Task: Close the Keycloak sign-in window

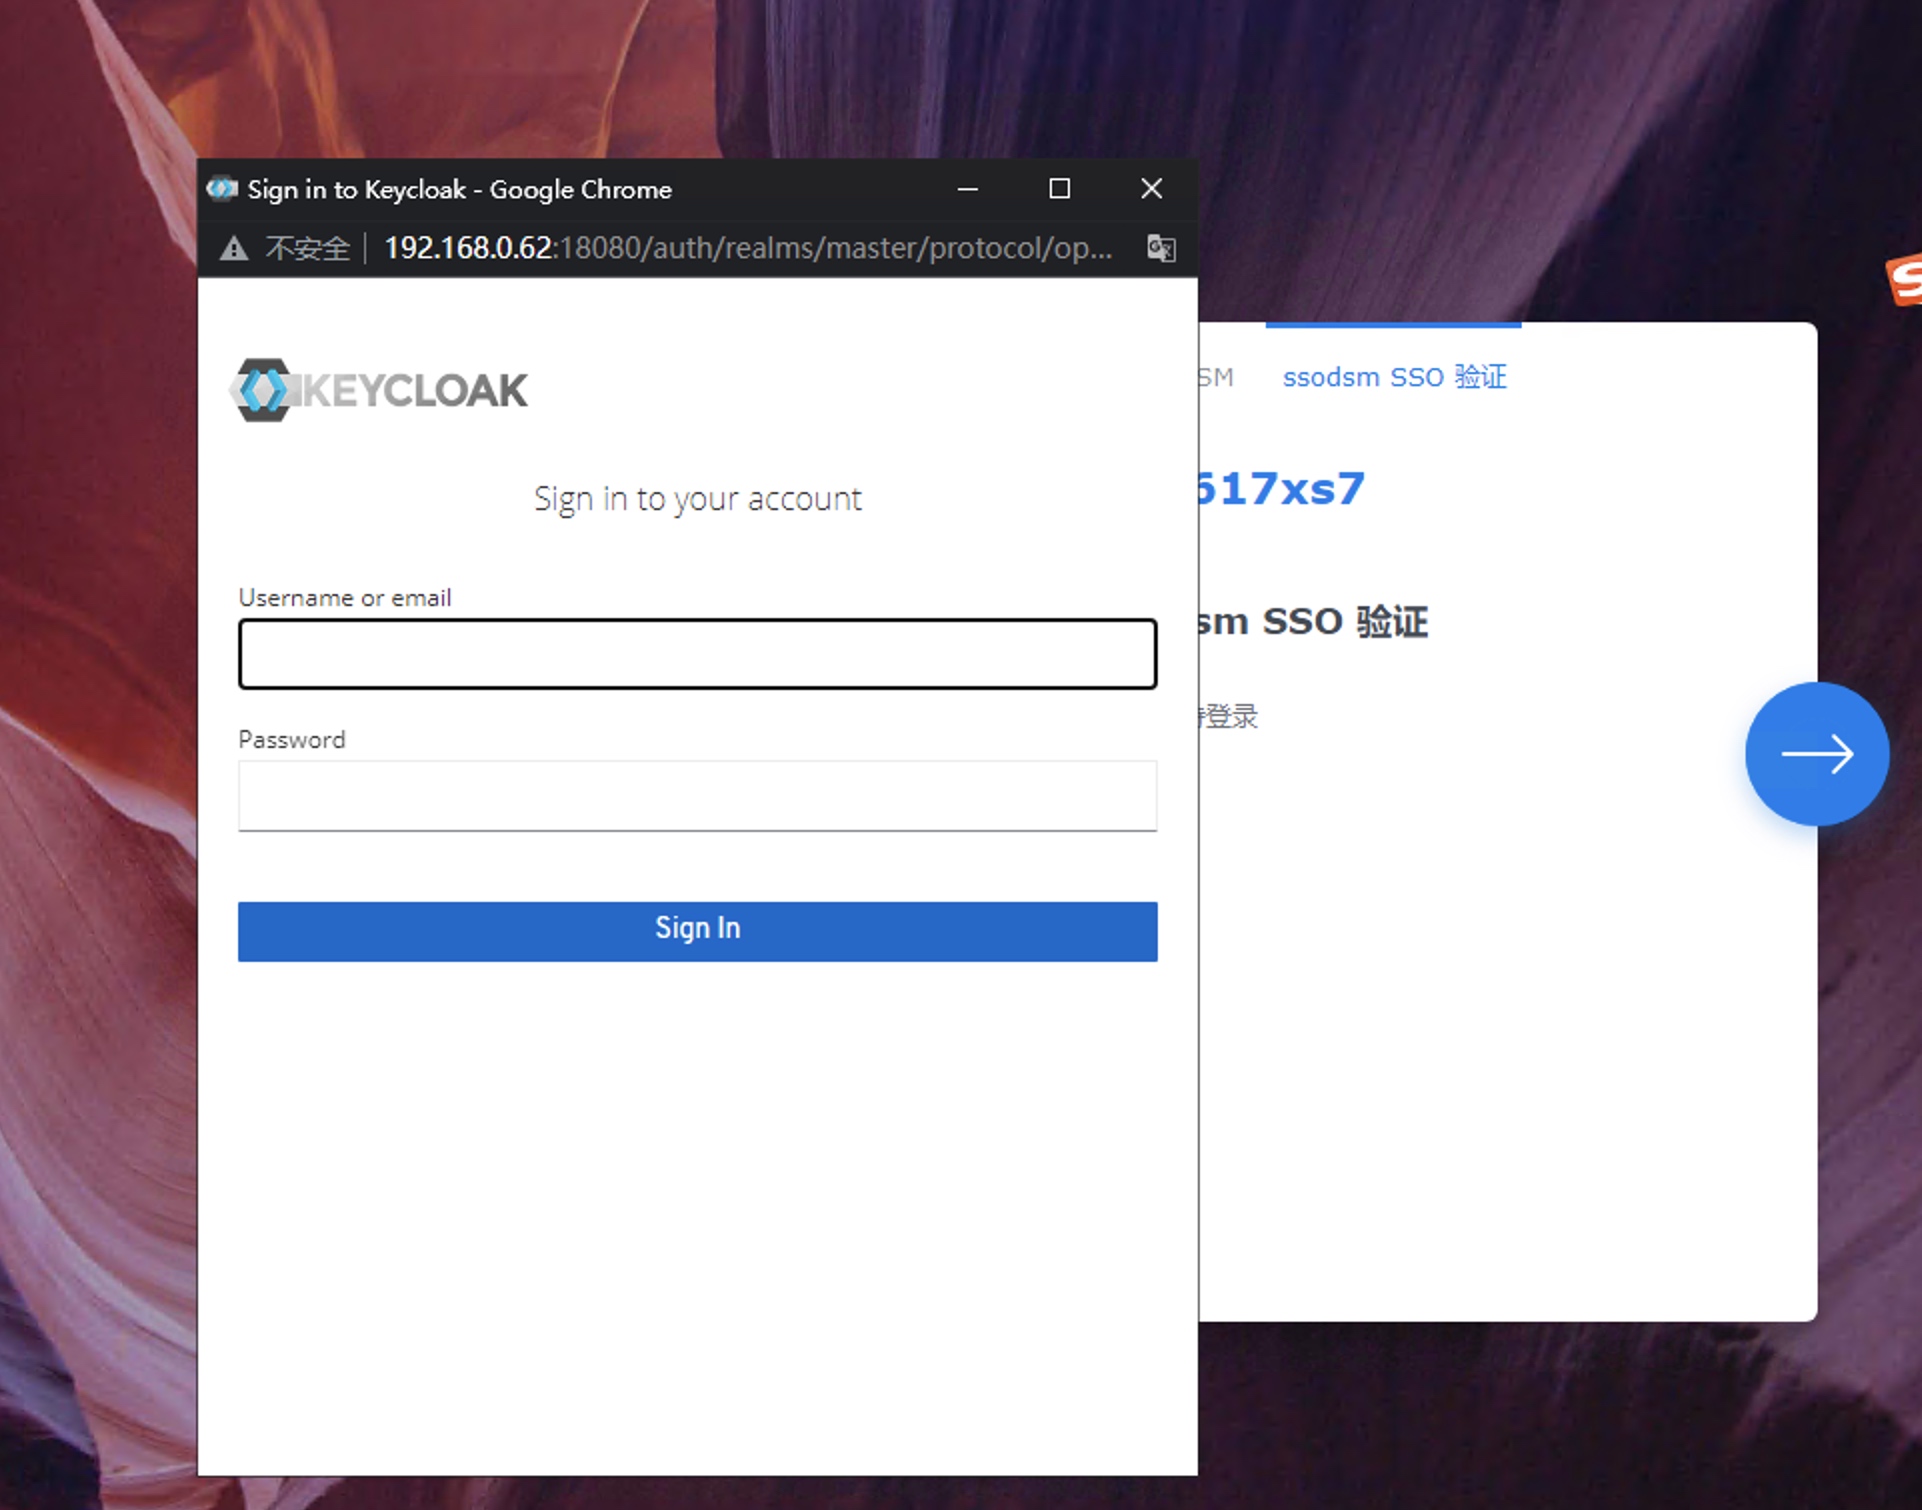Action: (1151, 189)
